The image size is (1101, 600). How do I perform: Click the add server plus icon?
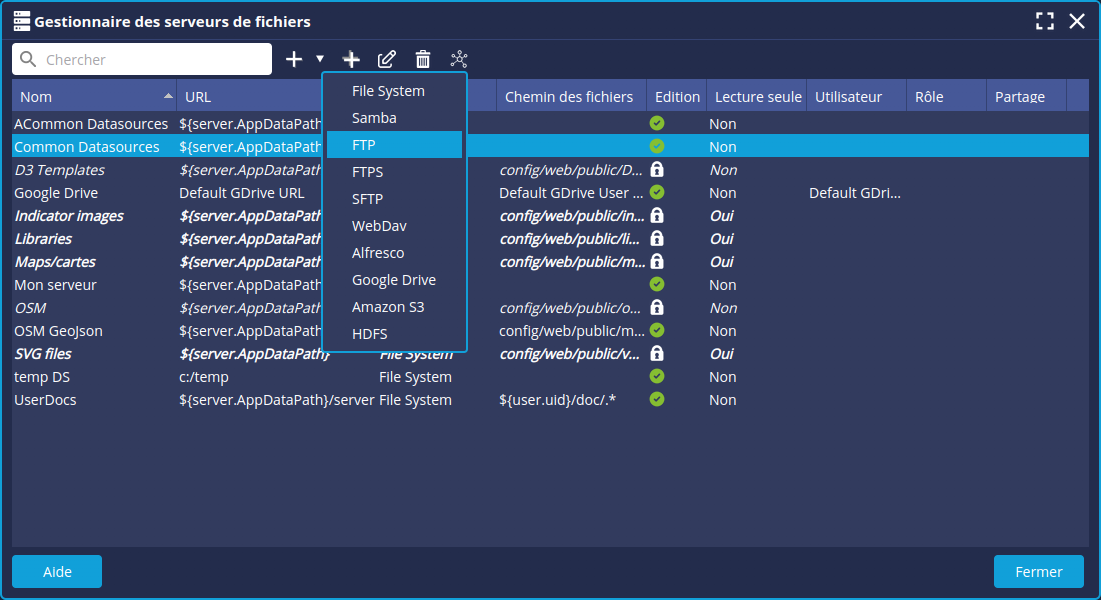[294, 60]
